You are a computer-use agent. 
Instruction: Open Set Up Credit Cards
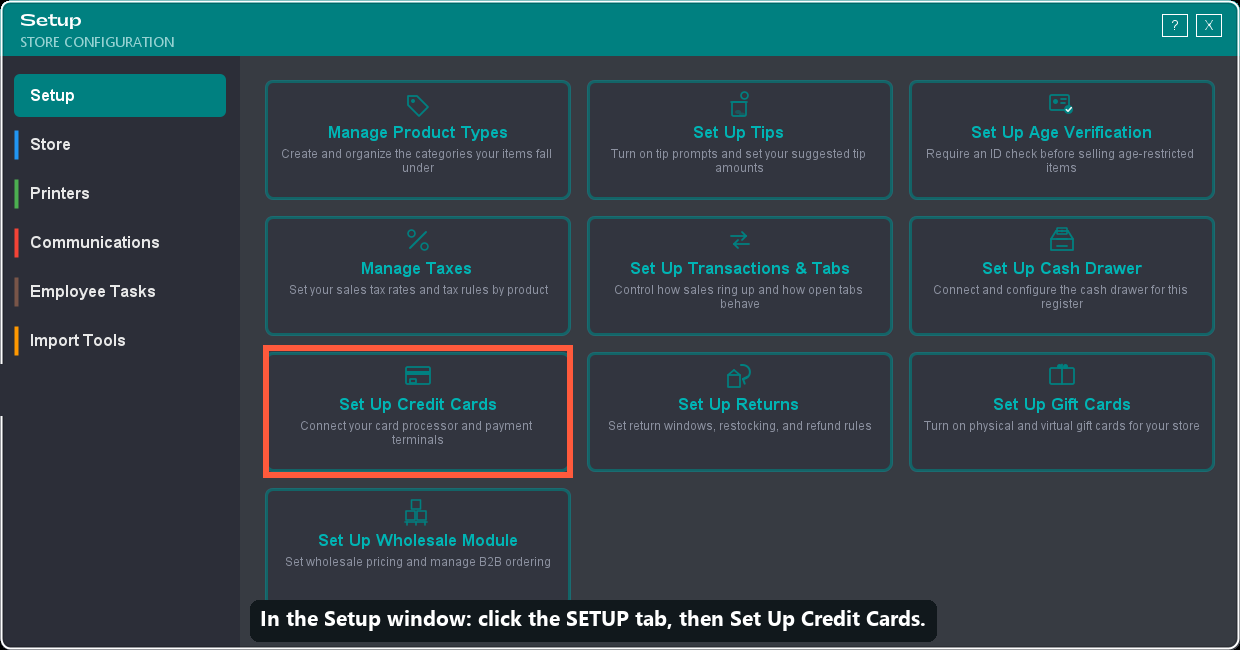(x=418, y=412)
